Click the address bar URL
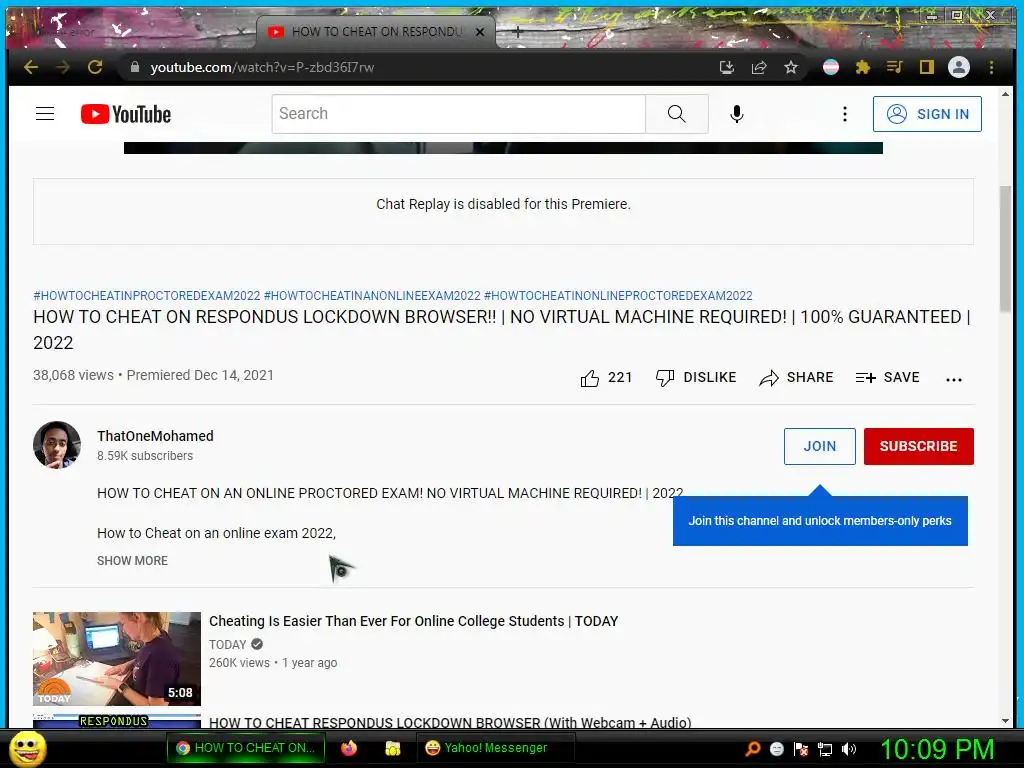The image size is (1024, 768). pyautogui.click(x=263, y=67)
